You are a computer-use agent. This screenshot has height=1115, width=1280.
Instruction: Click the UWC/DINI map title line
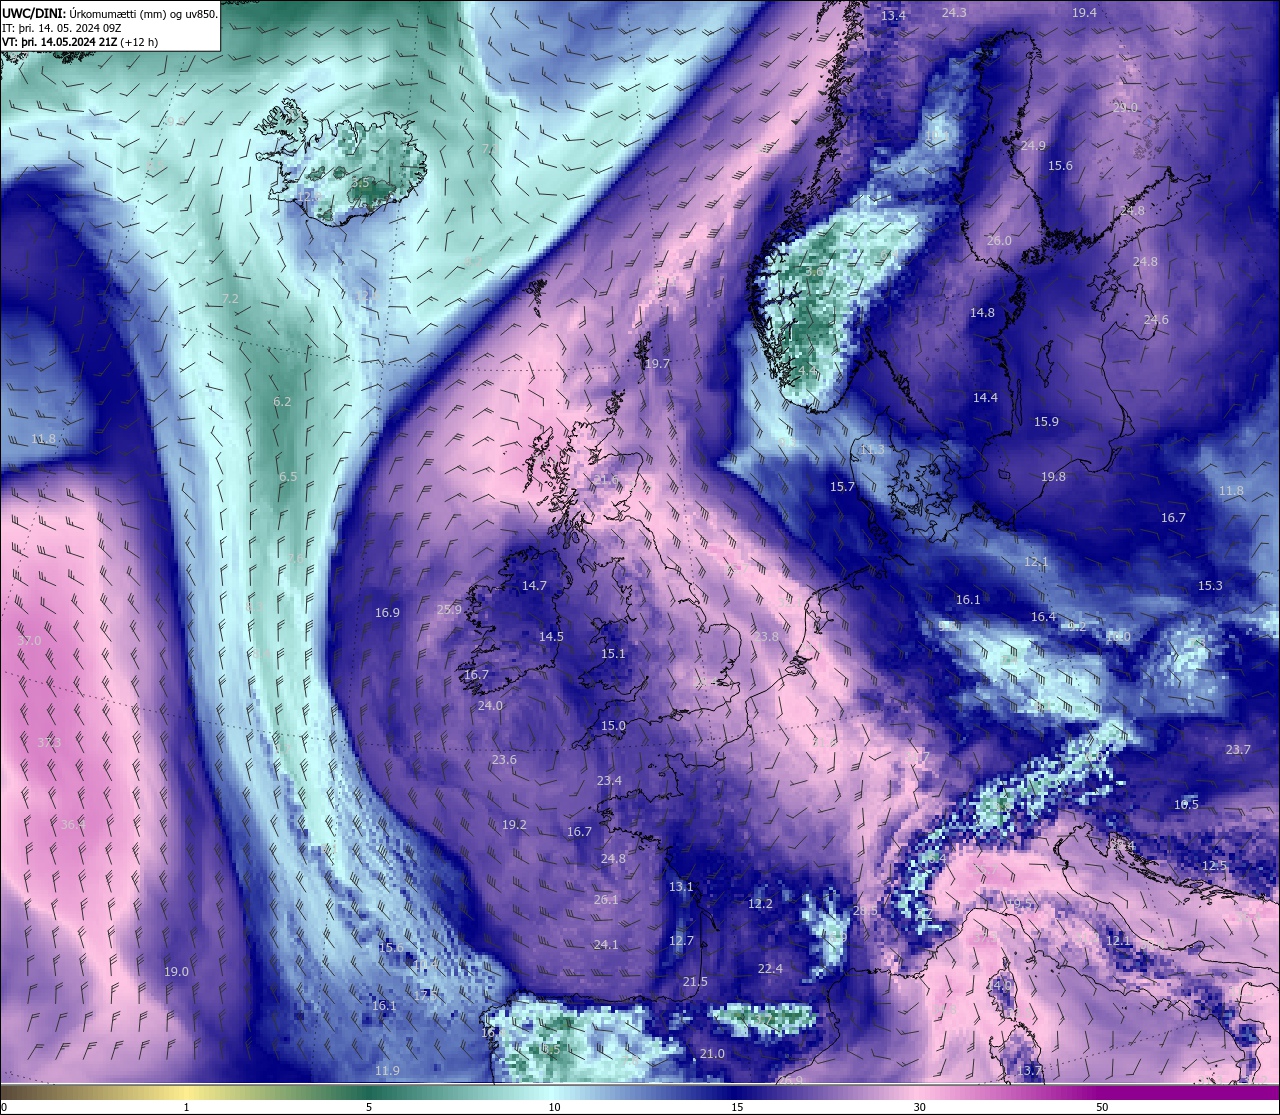pos(110,13)
